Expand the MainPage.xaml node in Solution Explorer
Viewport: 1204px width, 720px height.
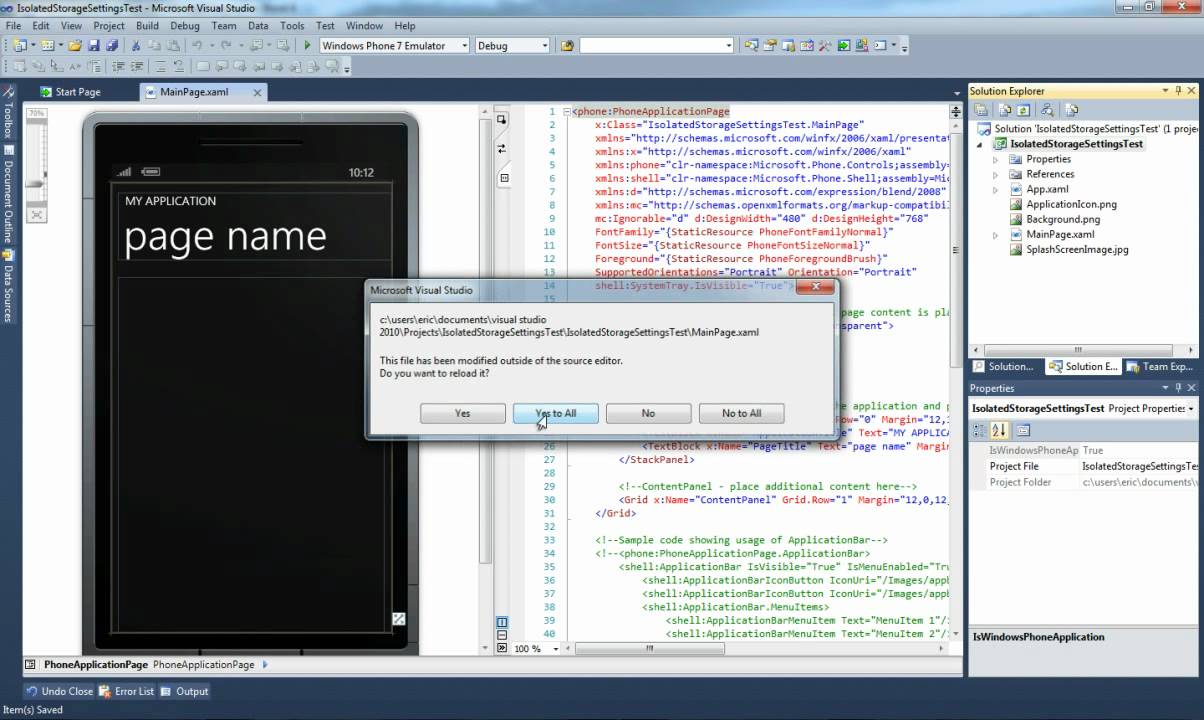[995, 235]
